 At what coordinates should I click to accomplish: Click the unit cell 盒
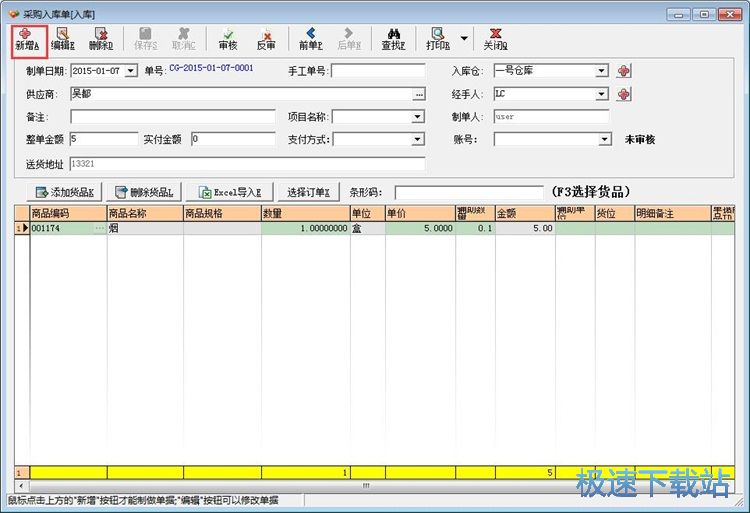pos(367,228)
